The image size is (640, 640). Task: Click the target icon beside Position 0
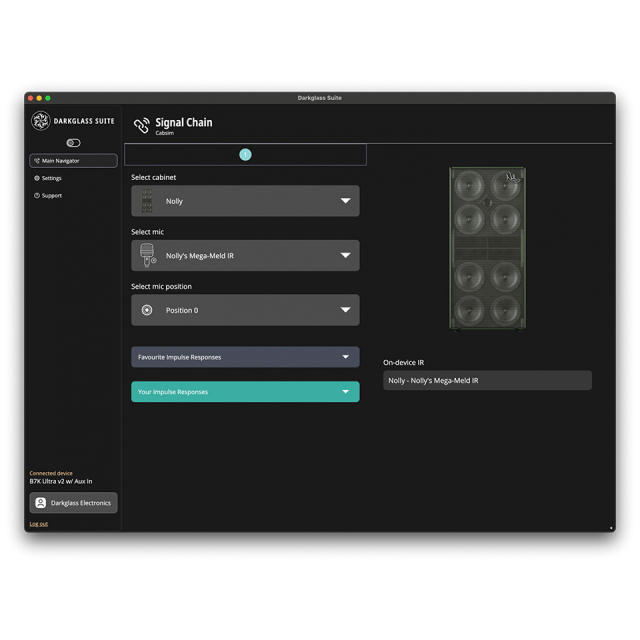pos(147,310)
